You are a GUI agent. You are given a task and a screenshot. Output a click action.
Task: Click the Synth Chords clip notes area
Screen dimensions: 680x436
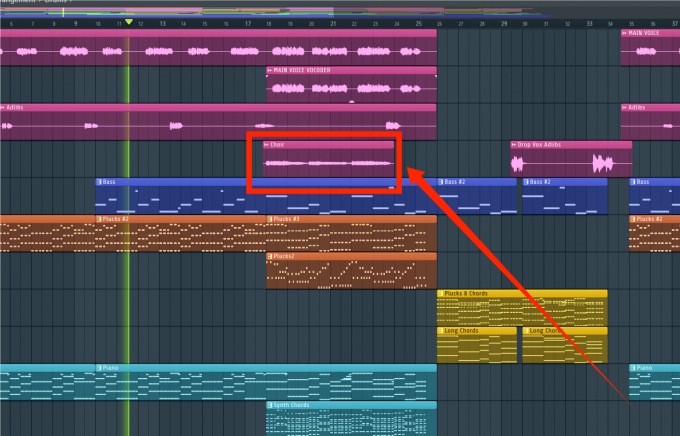tap(351, 422)
